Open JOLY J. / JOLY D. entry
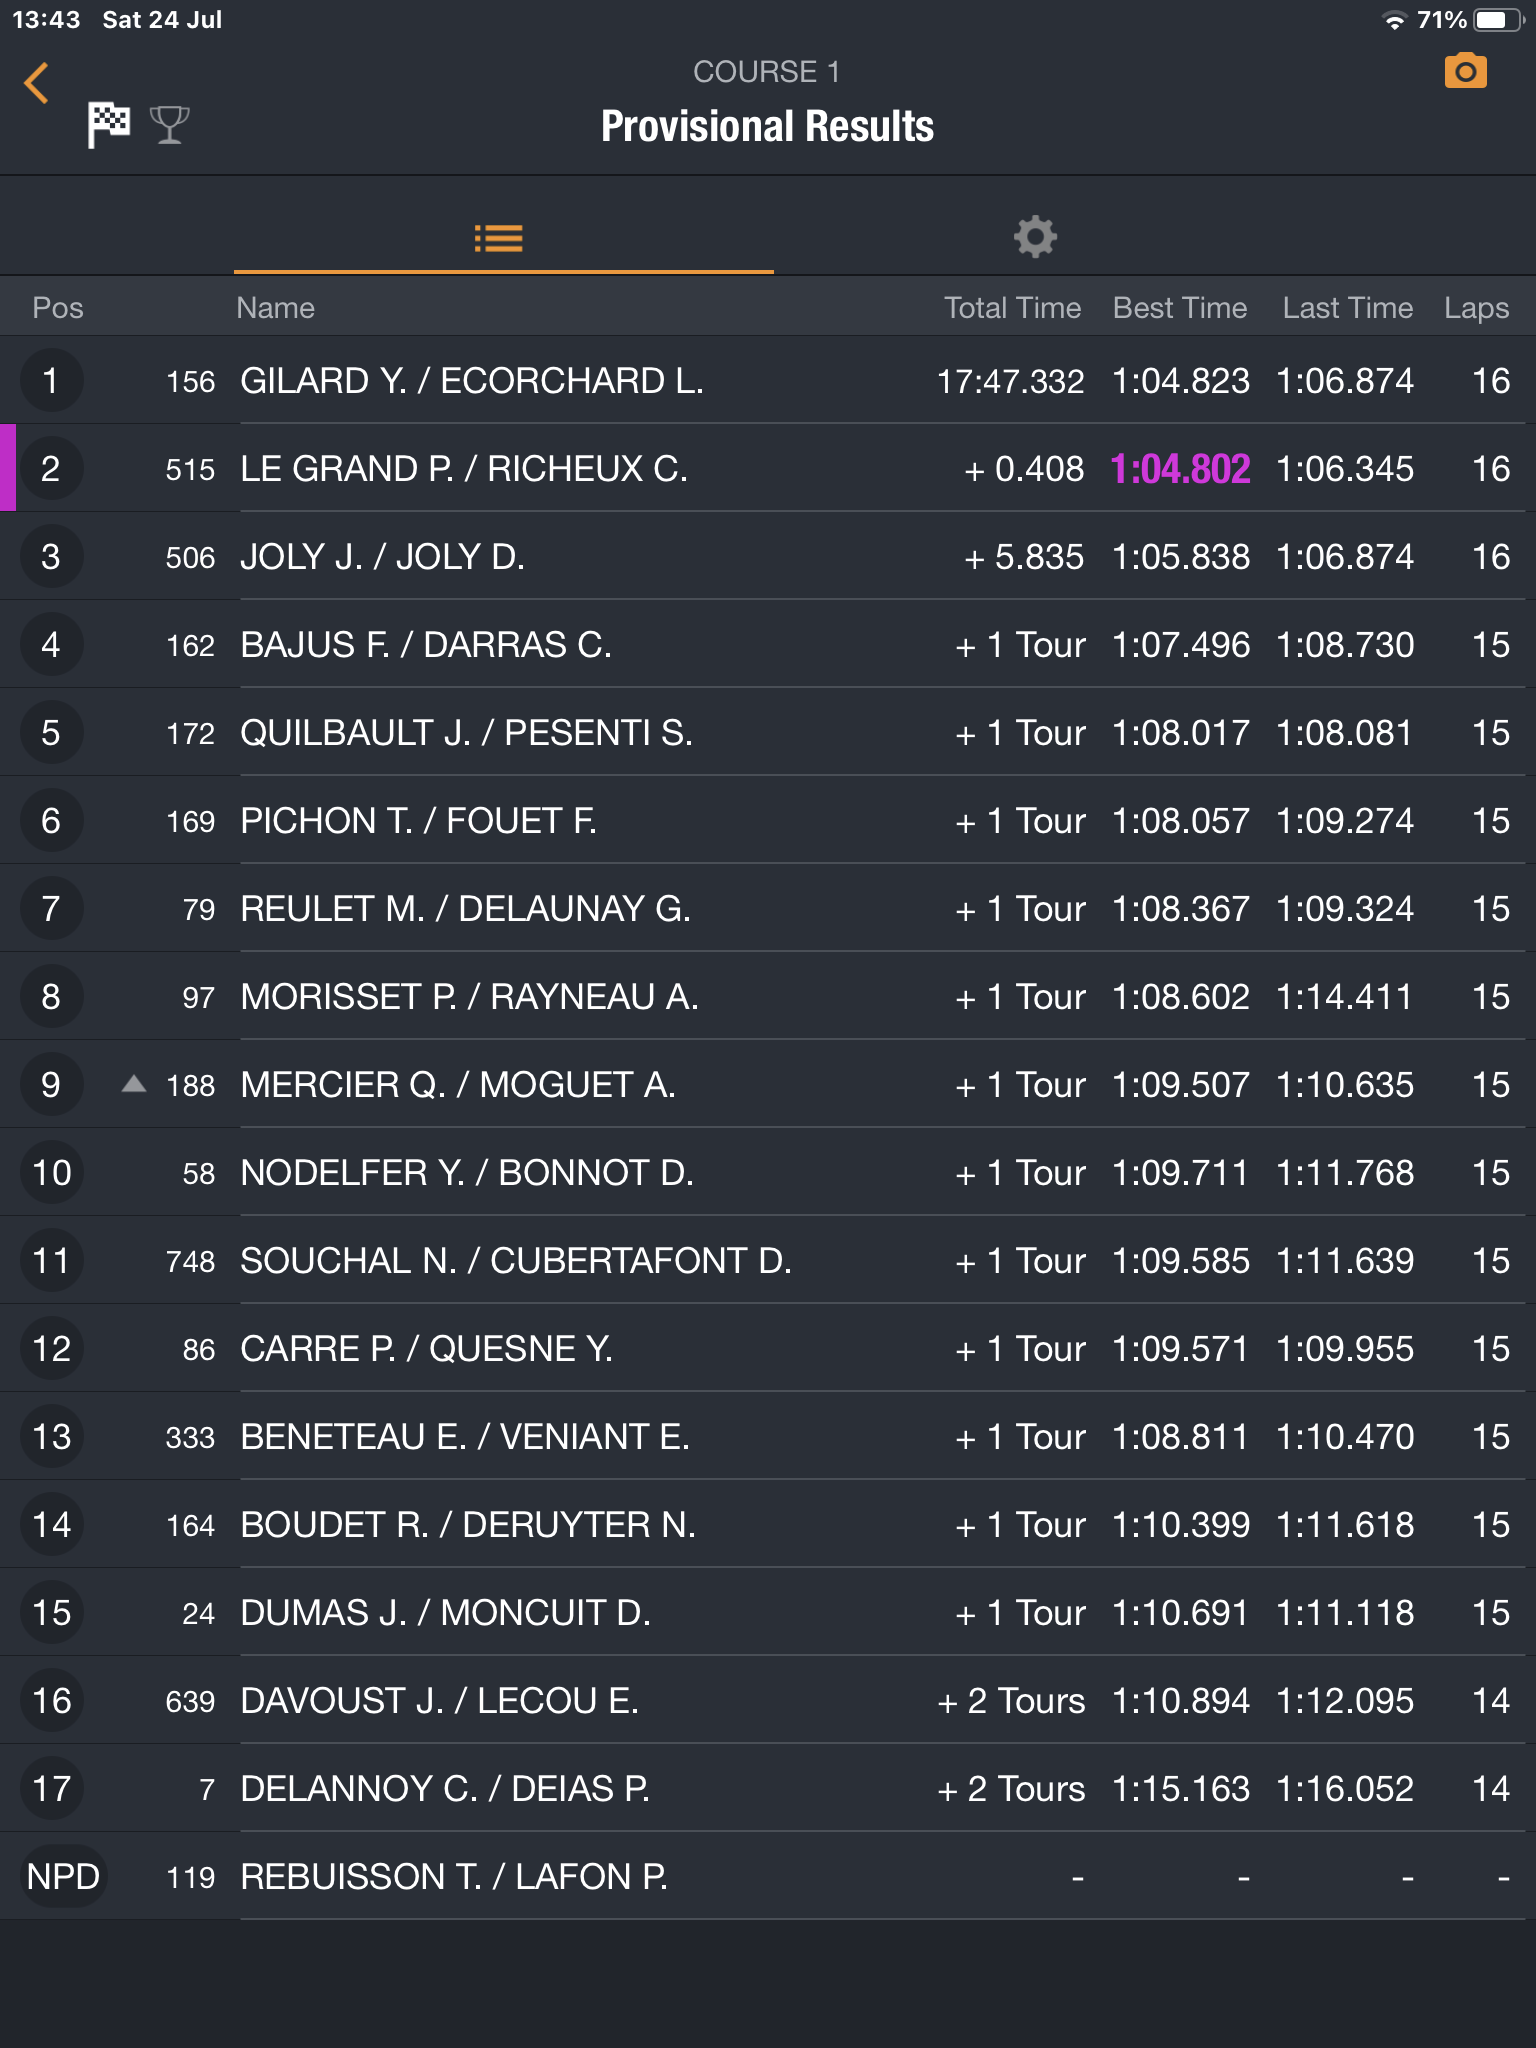 pyautogui.click(x=768, y=556)
